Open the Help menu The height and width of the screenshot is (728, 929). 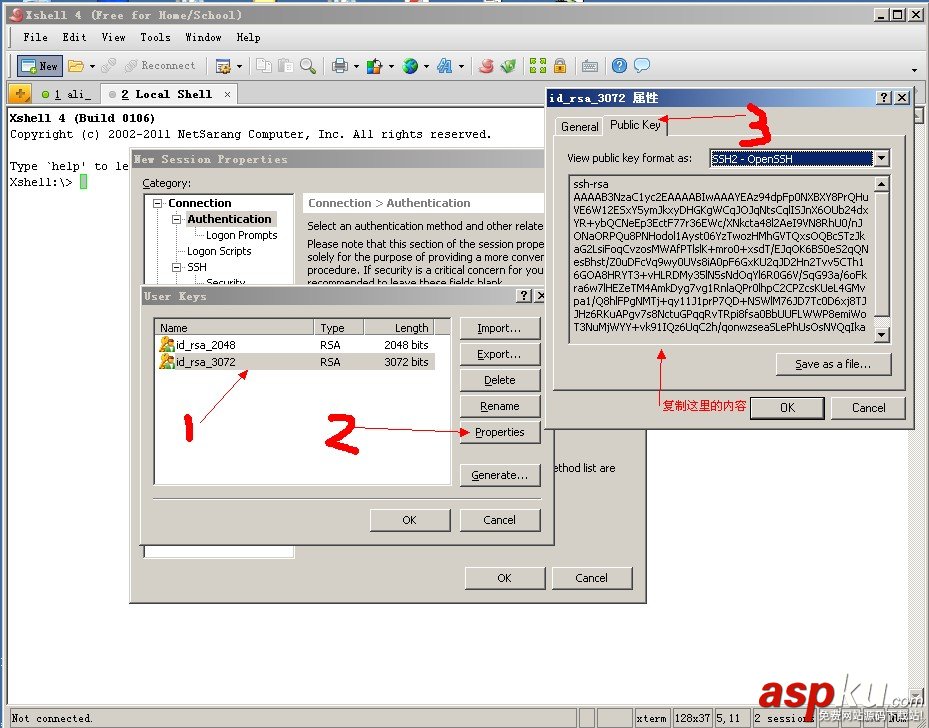click(248, 37)
